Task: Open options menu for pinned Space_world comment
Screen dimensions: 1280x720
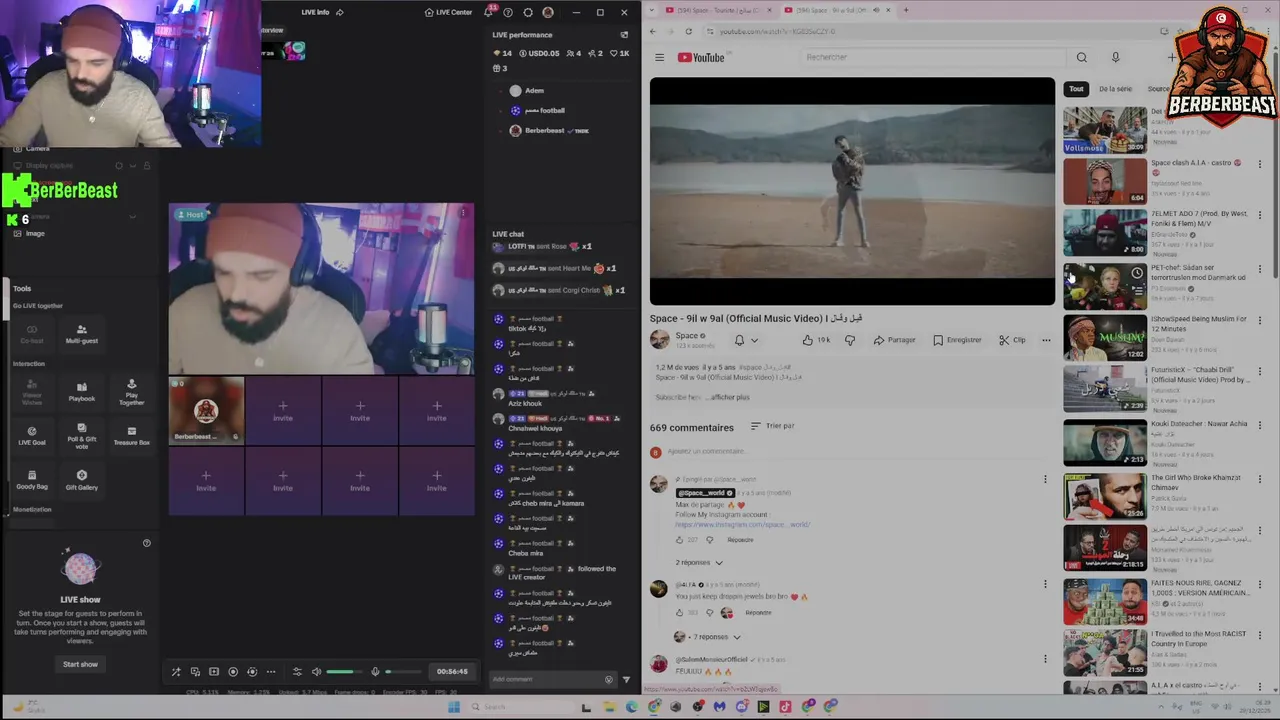Action: pyautogui.click(x=1045, y=479)
